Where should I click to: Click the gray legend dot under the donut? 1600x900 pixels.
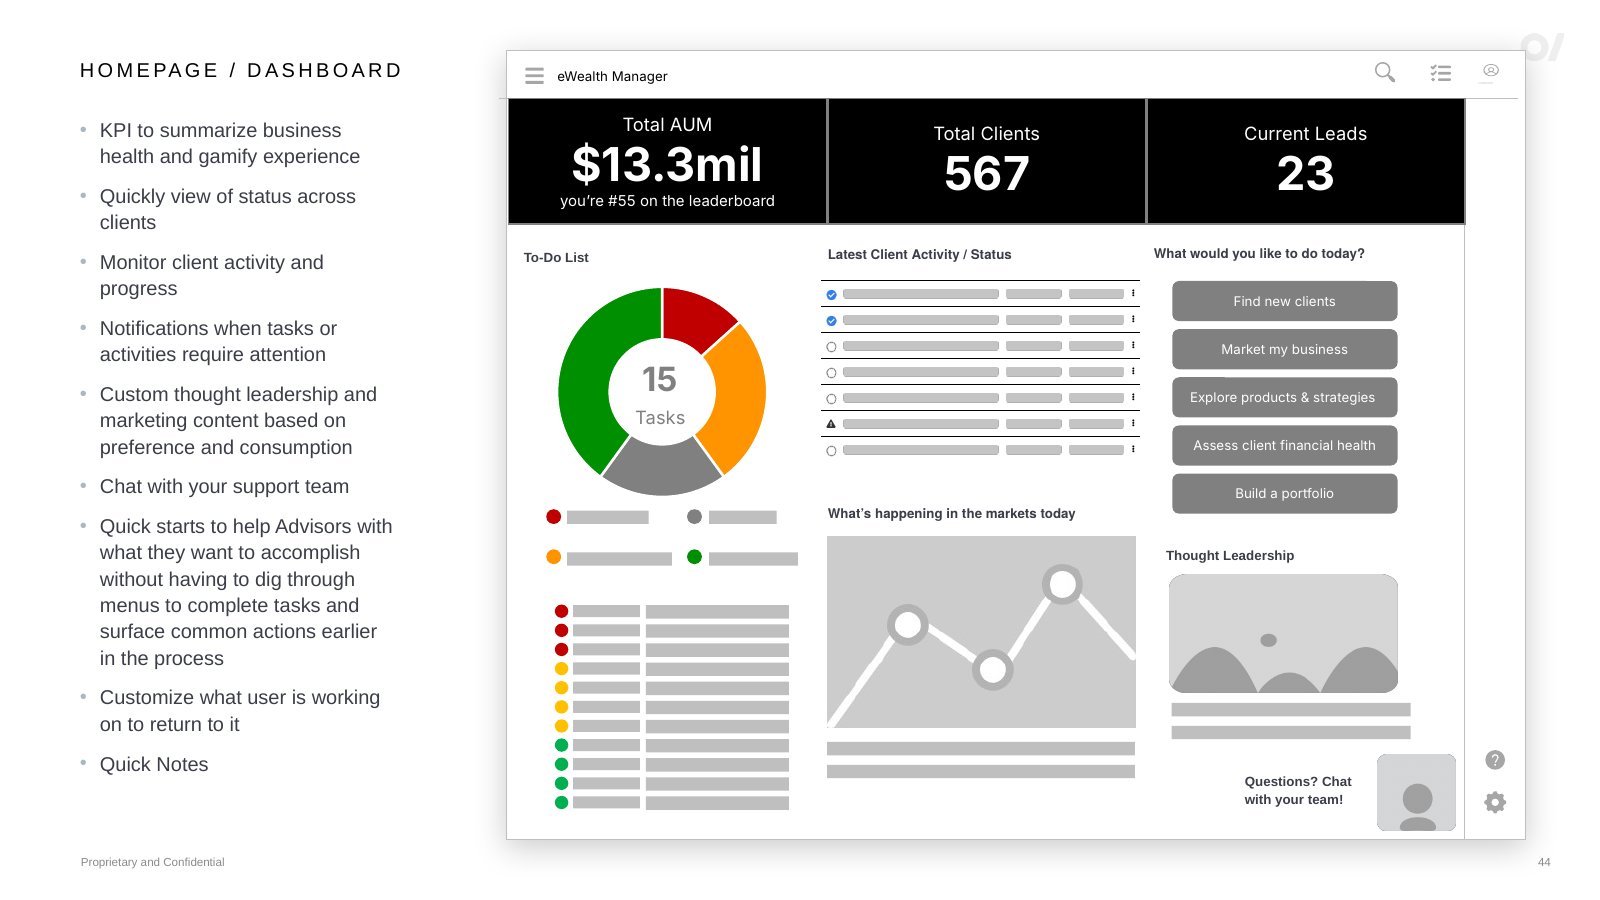[x=694, y=517]
